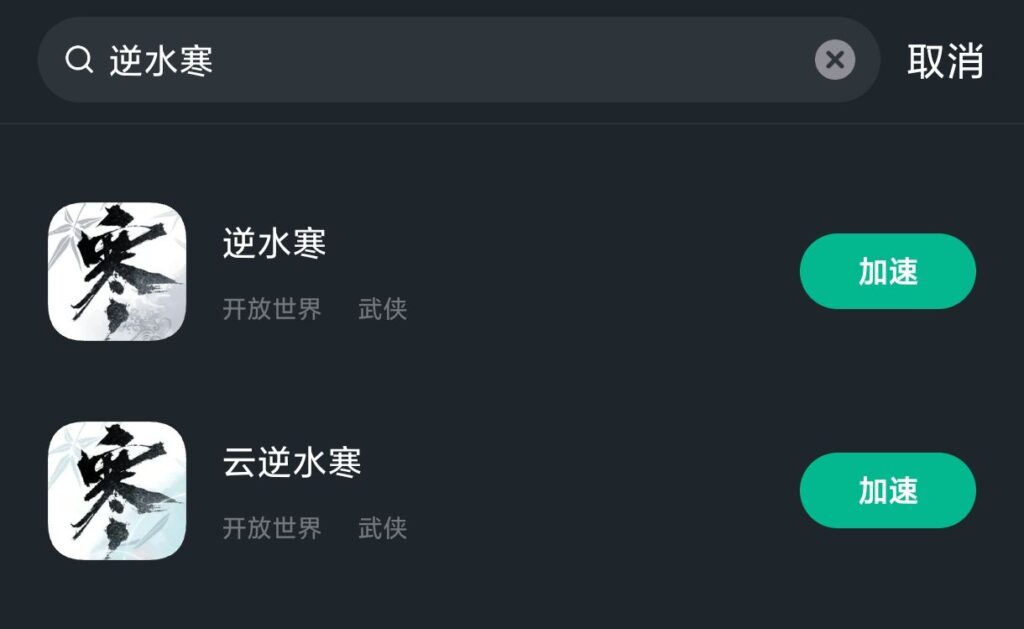Place the cursor after 寒 in the search text
The width and height of the screenshot is (1024, 629).
point(216,61)
